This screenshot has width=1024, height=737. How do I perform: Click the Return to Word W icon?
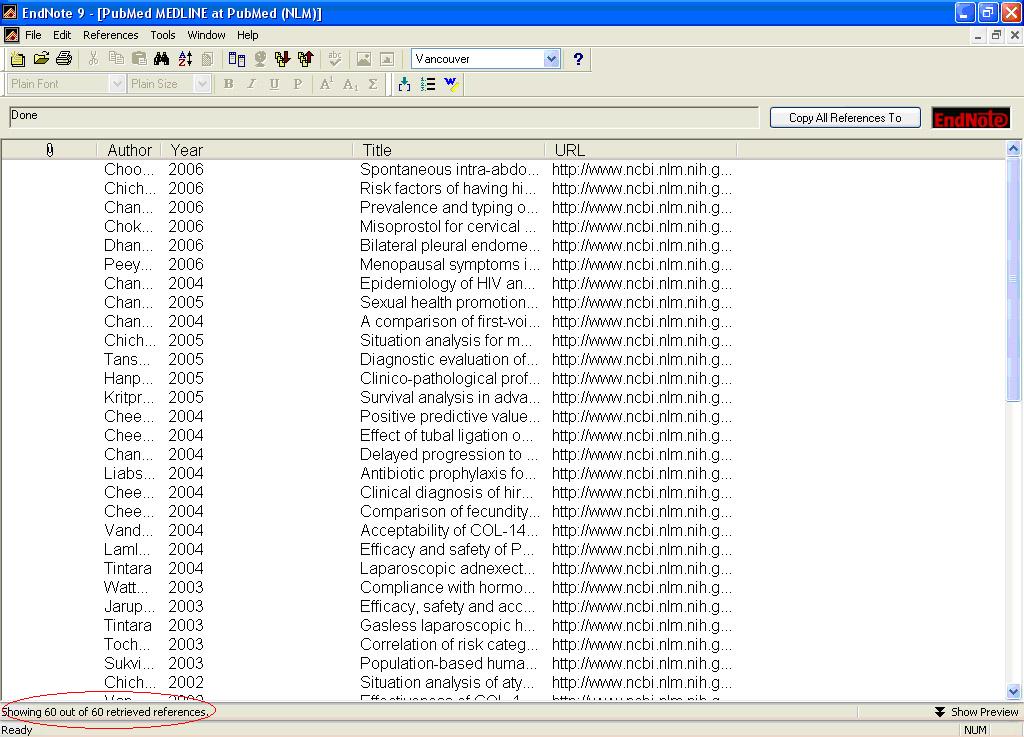[x=451, y=84]
